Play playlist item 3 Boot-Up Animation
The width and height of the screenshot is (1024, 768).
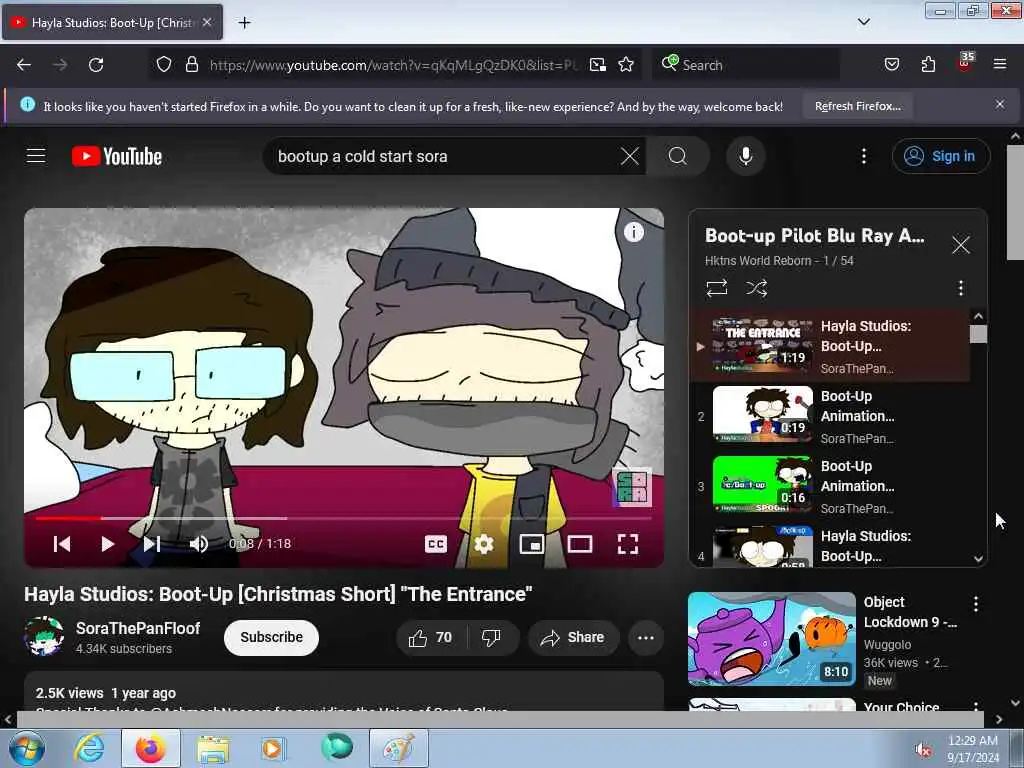click(x=829, y=487)
